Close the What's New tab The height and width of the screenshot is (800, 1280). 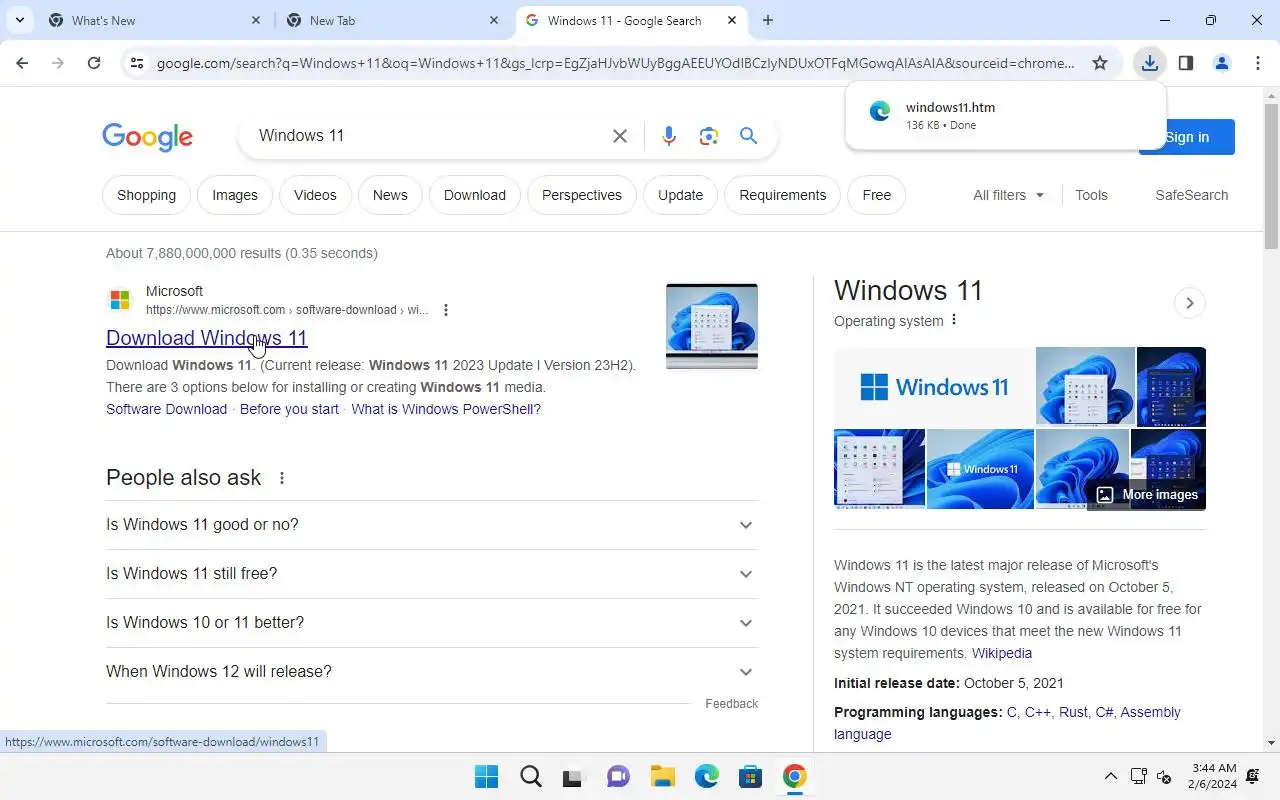click(255, 20)
